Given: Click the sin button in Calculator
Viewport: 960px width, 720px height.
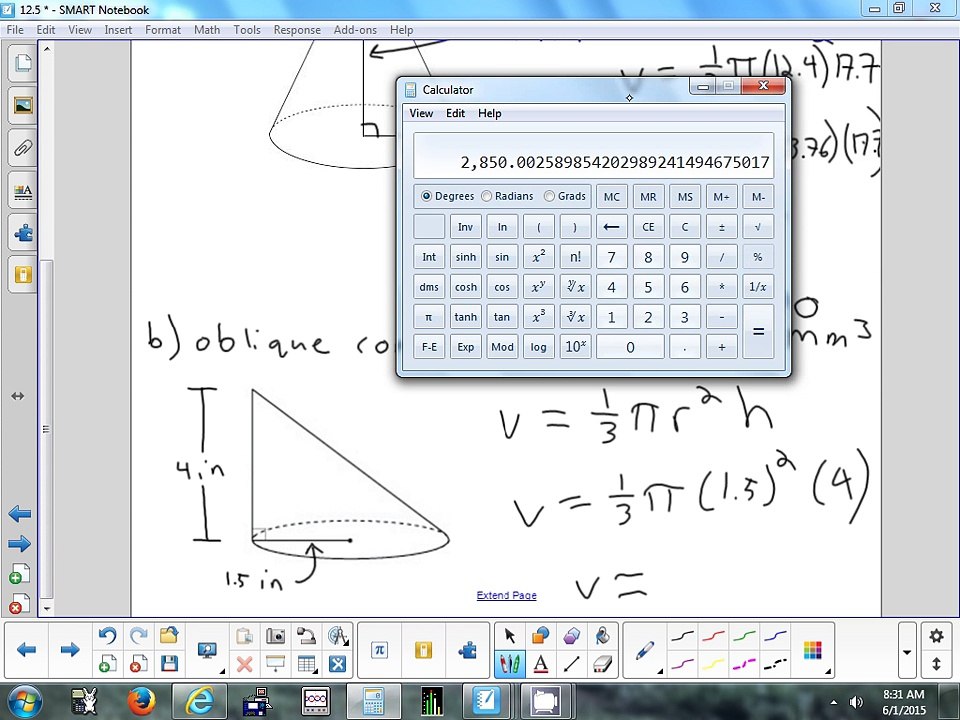Looking at the screenshot, I should pos(502,257).
